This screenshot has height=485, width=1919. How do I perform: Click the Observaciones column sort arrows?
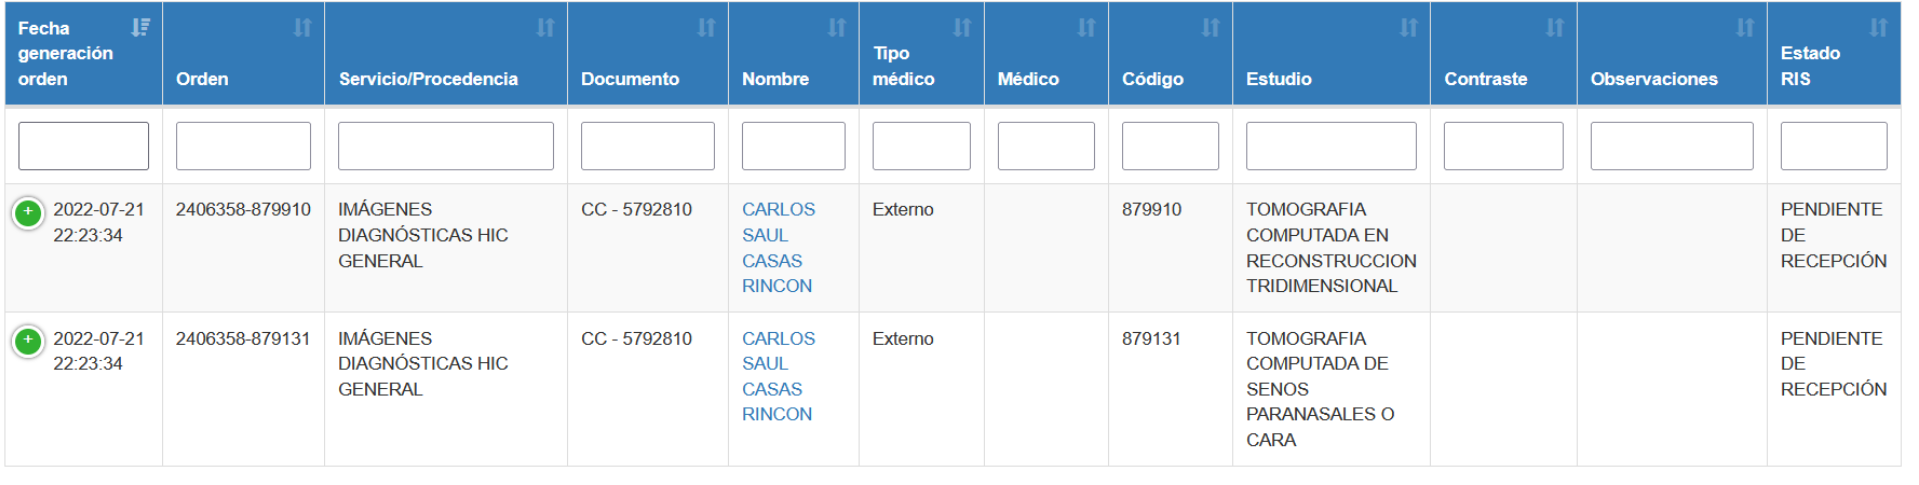click(x=1745, y=28)
